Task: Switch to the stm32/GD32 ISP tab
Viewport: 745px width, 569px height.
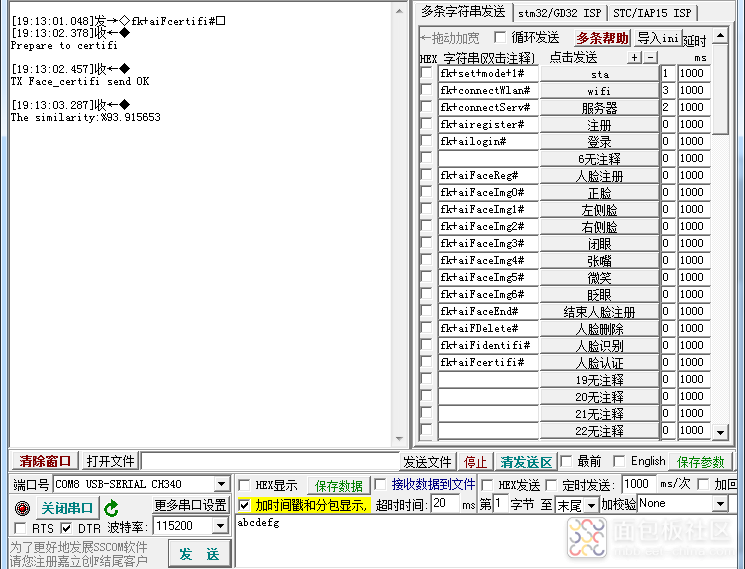Action: (560, 13)
